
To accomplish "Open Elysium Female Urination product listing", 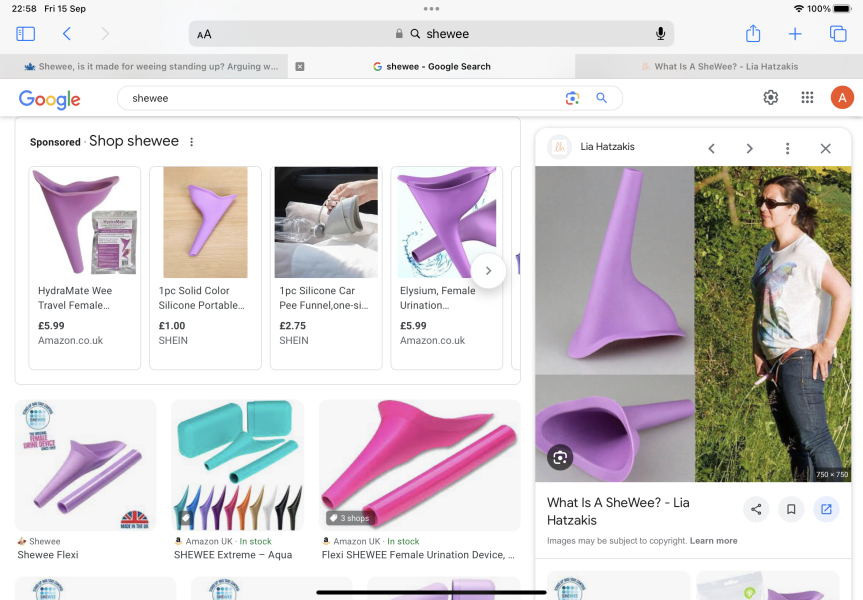I will [x=446, y=268].
